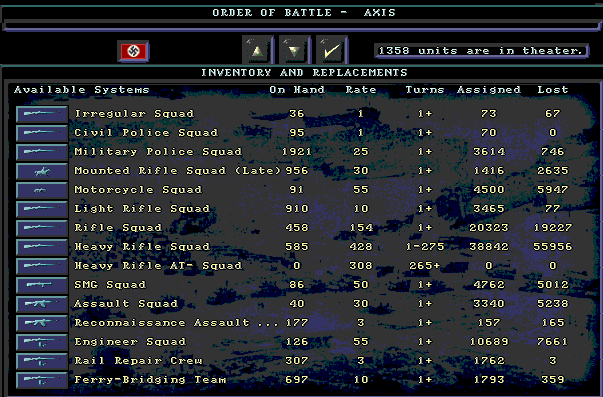Click Light Rifle Squad on hand 910
The image size is (603, 397).
click(x=297, y=209)
